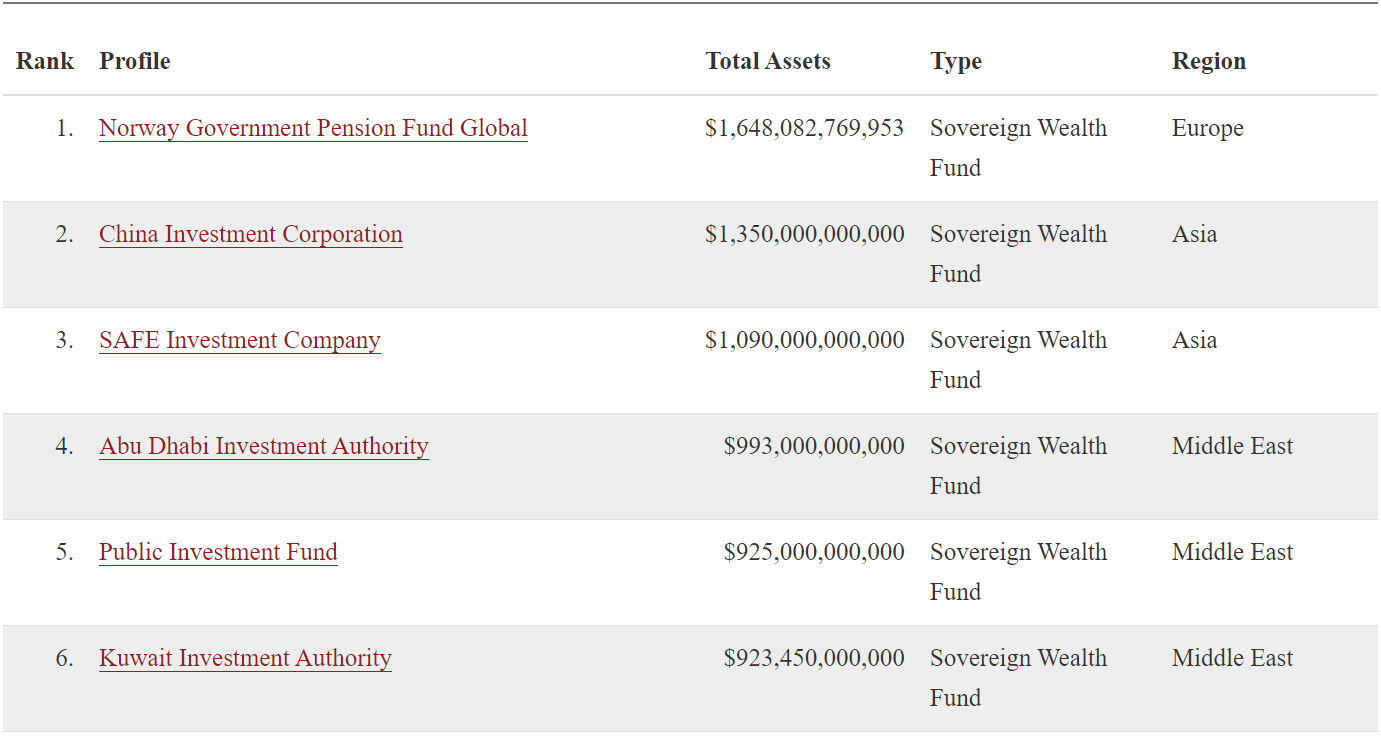Click the $993,000,000,000 assets cell

point(814,446)
